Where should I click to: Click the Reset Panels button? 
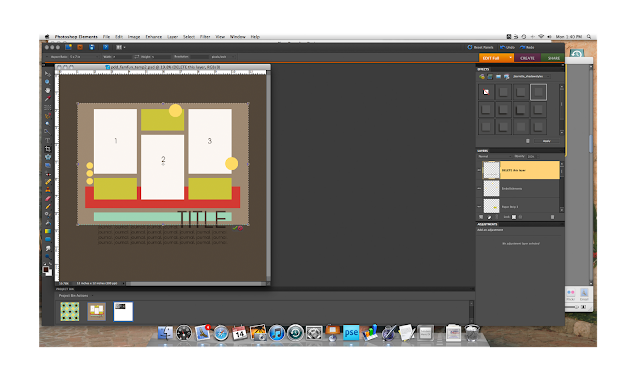480,47
